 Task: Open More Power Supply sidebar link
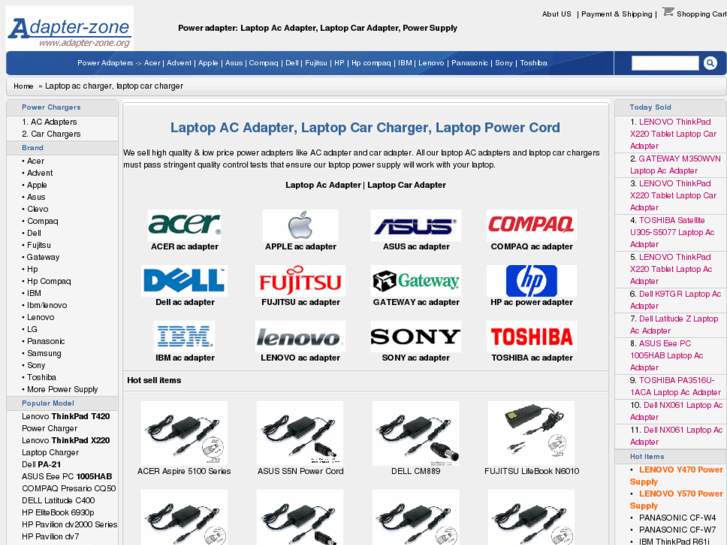click(x=62, y=390)
